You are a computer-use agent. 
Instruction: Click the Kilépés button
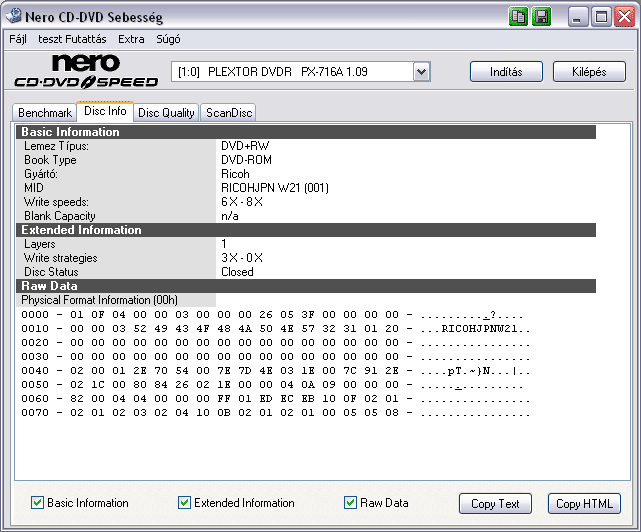click(x=589, y=72)
